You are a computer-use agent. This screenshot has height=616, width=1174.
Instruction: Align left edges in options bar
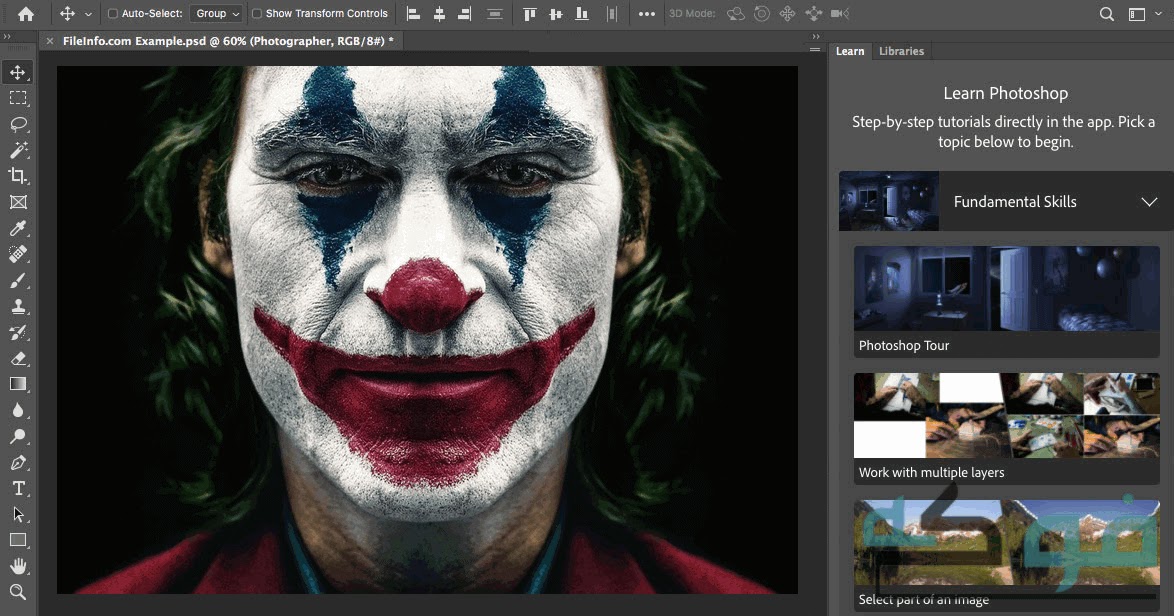tap(413, 13)
